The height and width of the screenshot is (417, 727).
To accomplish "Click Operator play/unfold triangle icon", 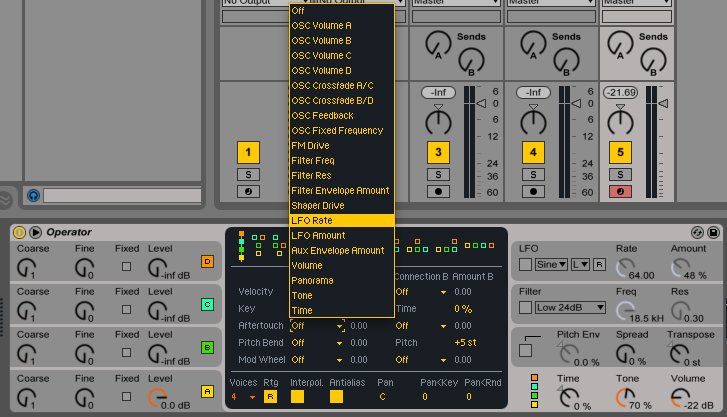I will [x=36, y=232].
